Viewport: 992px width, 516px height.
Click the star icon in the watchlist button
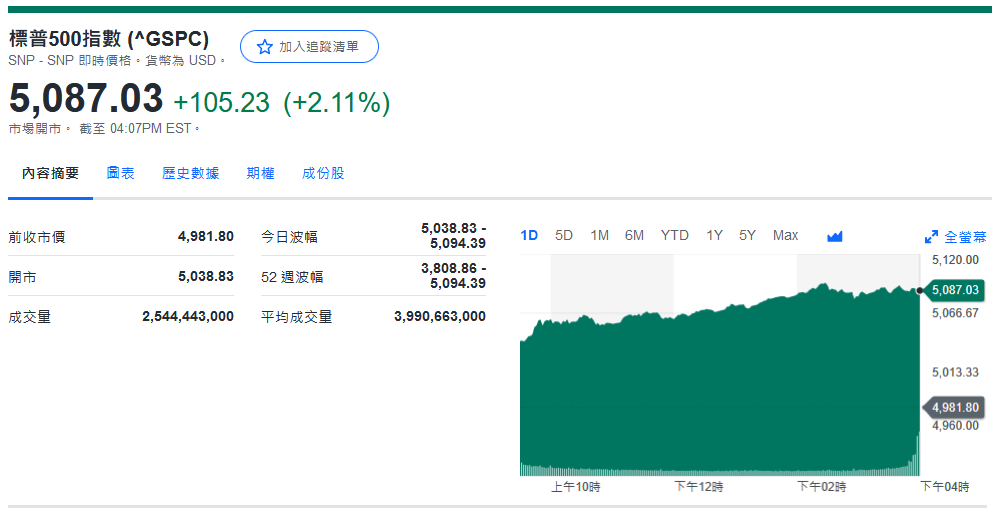(x=264, y=47)
